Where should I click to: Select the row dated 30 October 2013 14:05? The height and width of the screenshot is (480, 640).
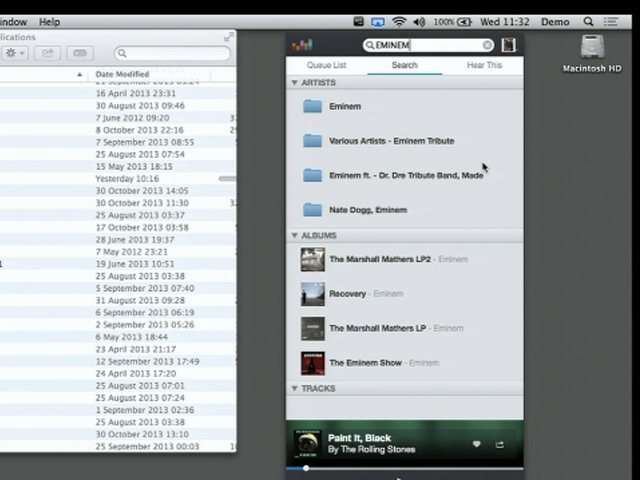[118, 191]
